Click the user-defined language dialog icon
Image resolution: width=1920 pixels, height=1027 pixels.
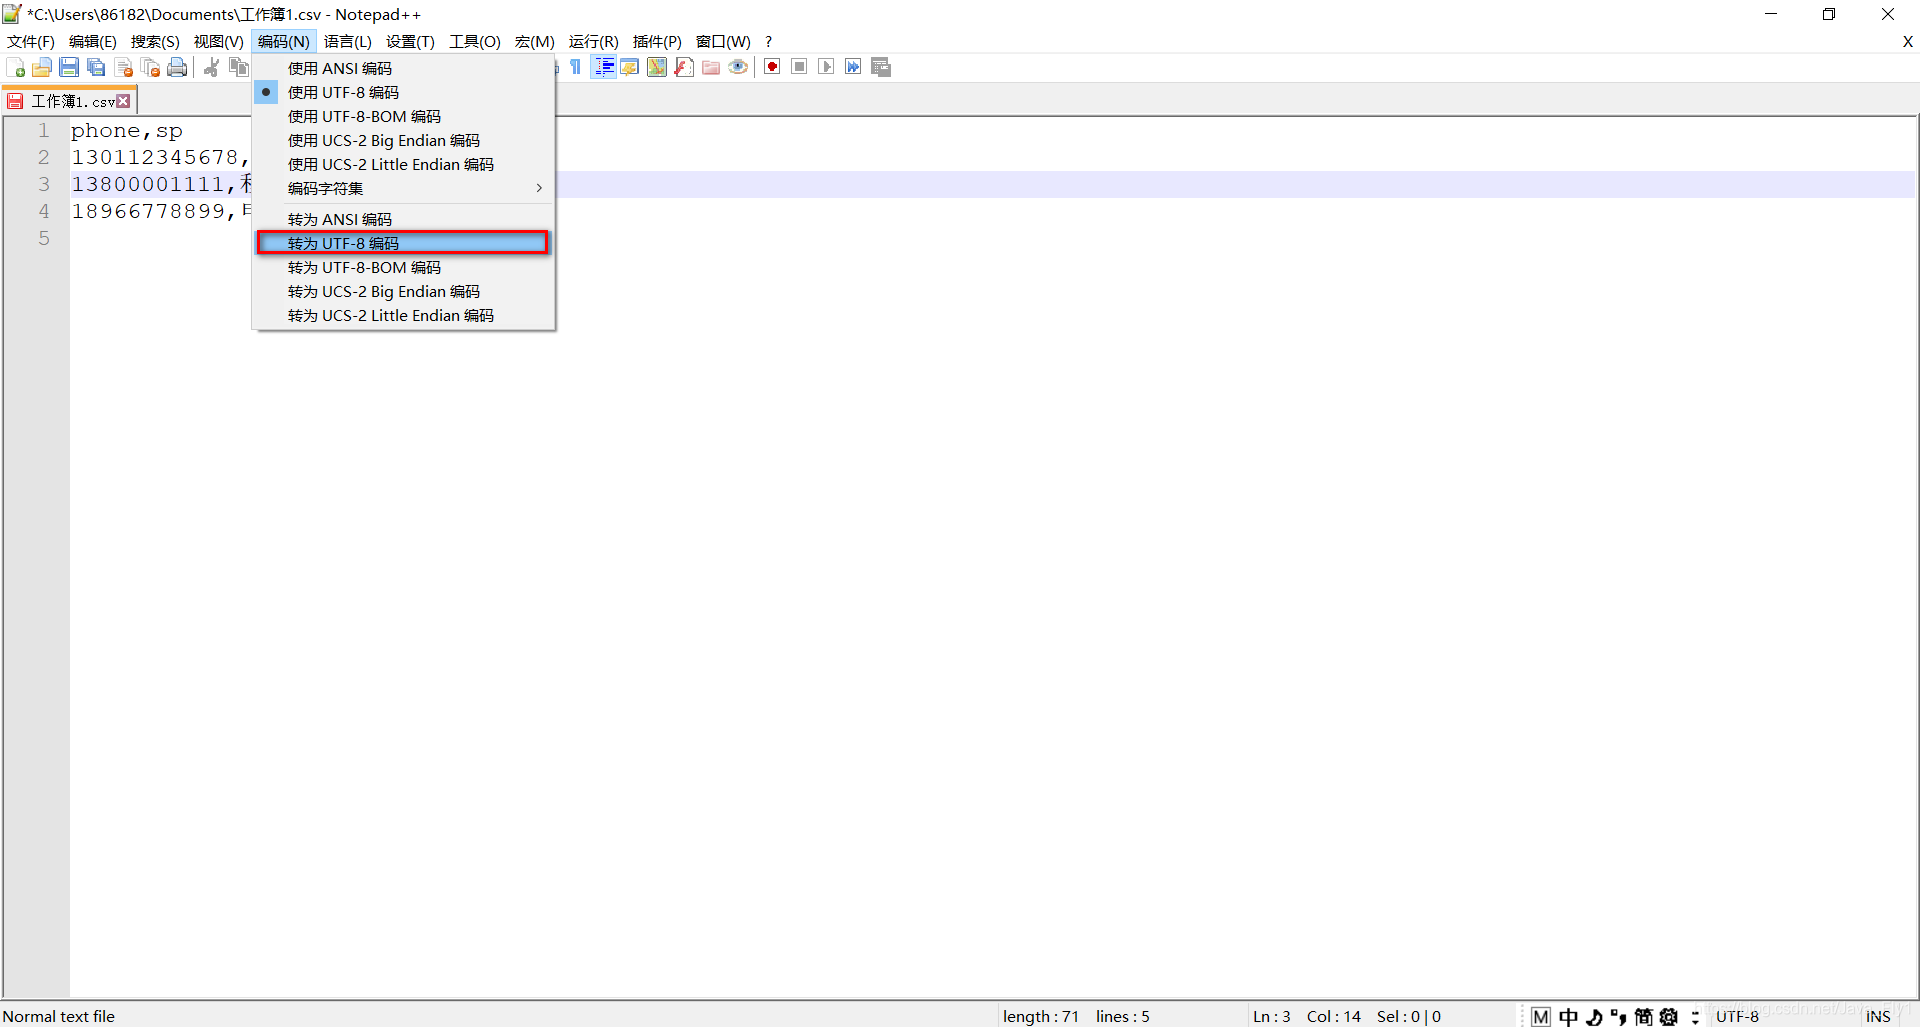tap(630, 67)
